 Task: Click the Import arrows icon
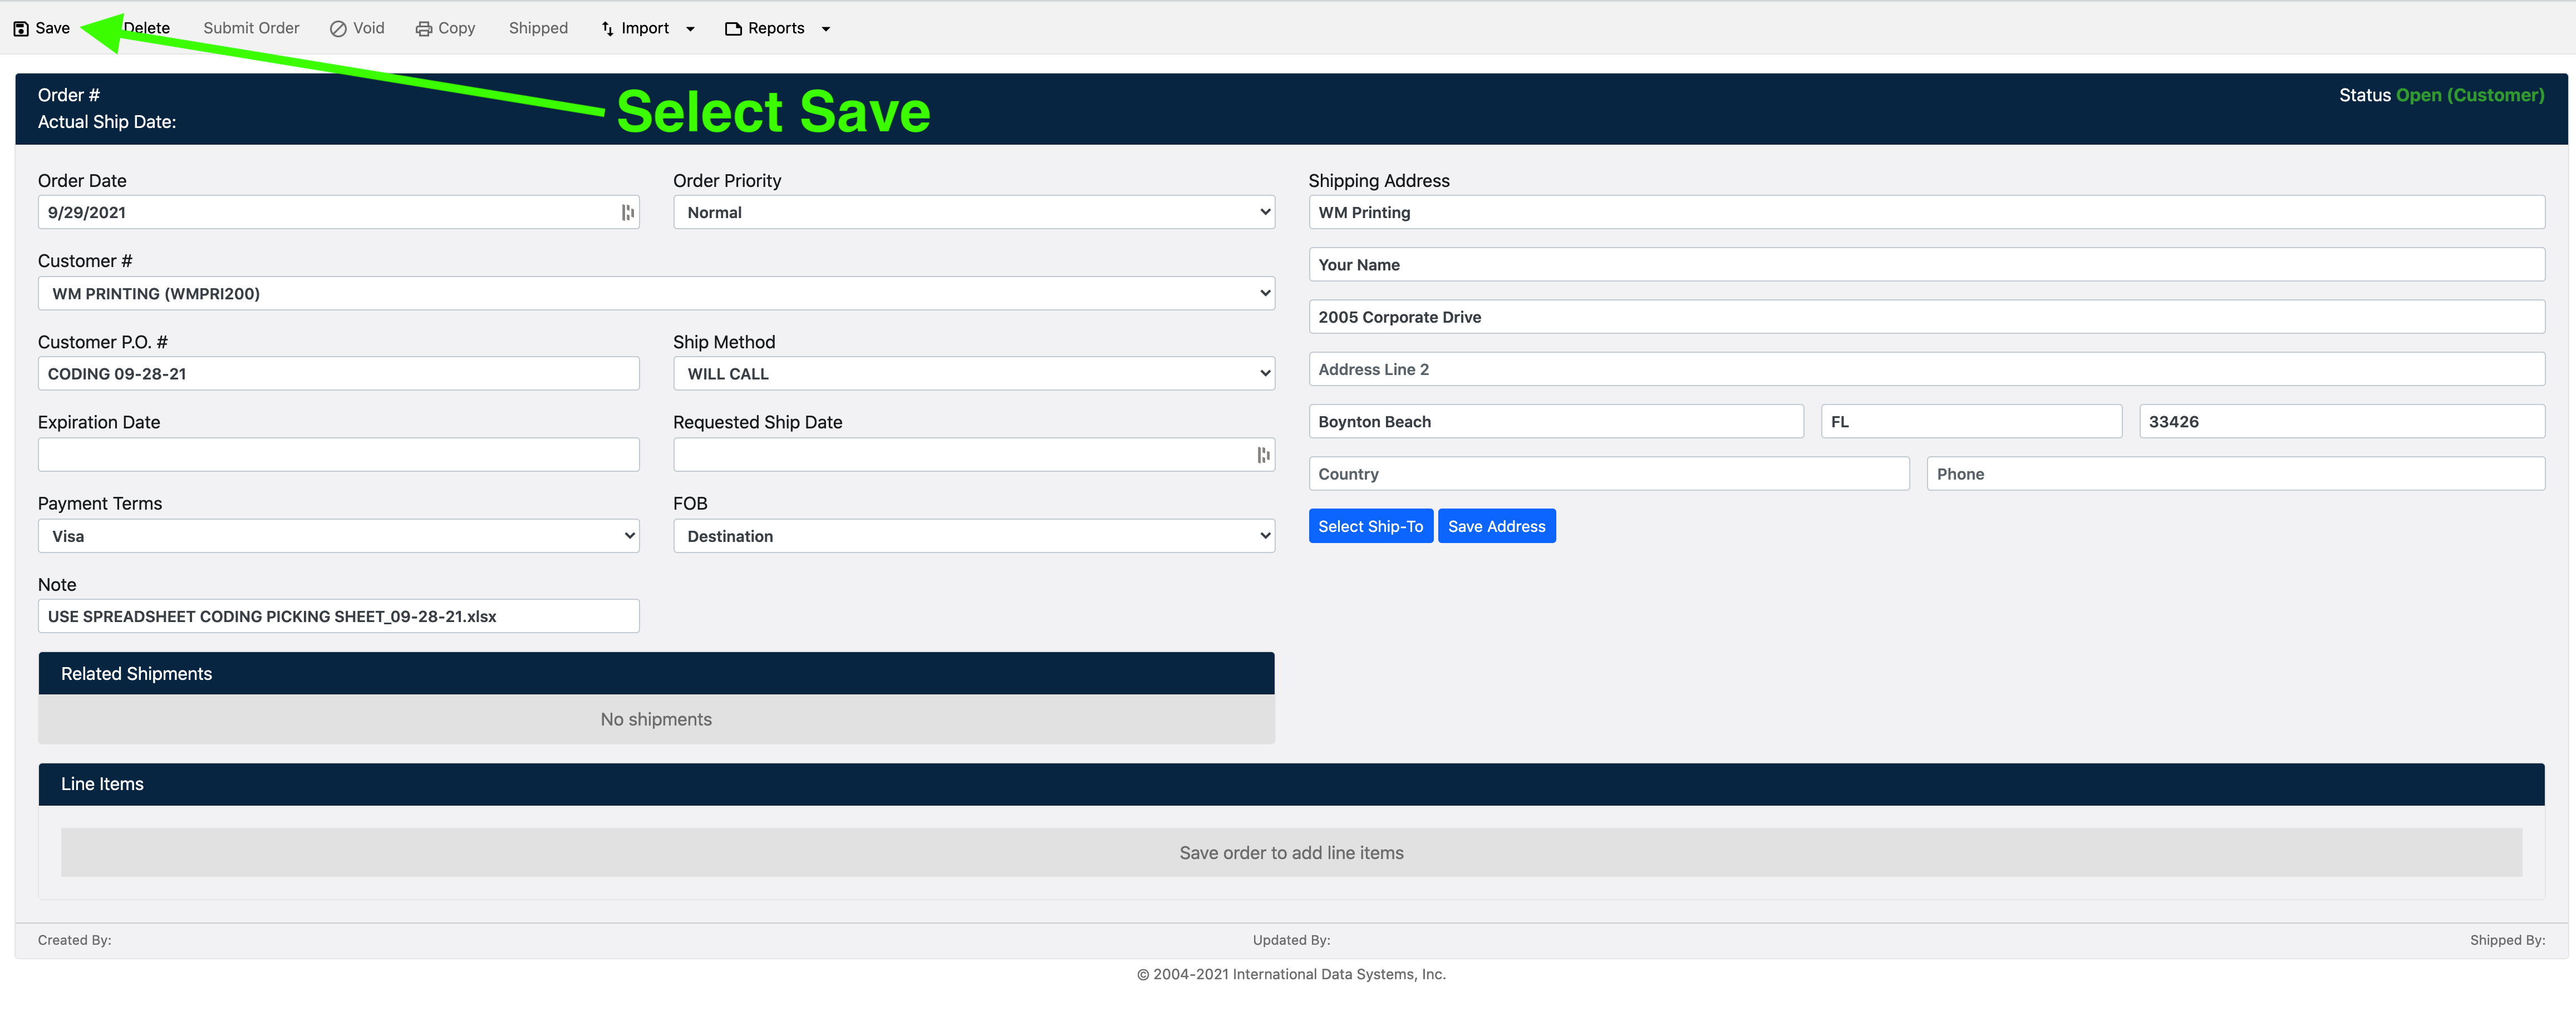coord(607,29)
